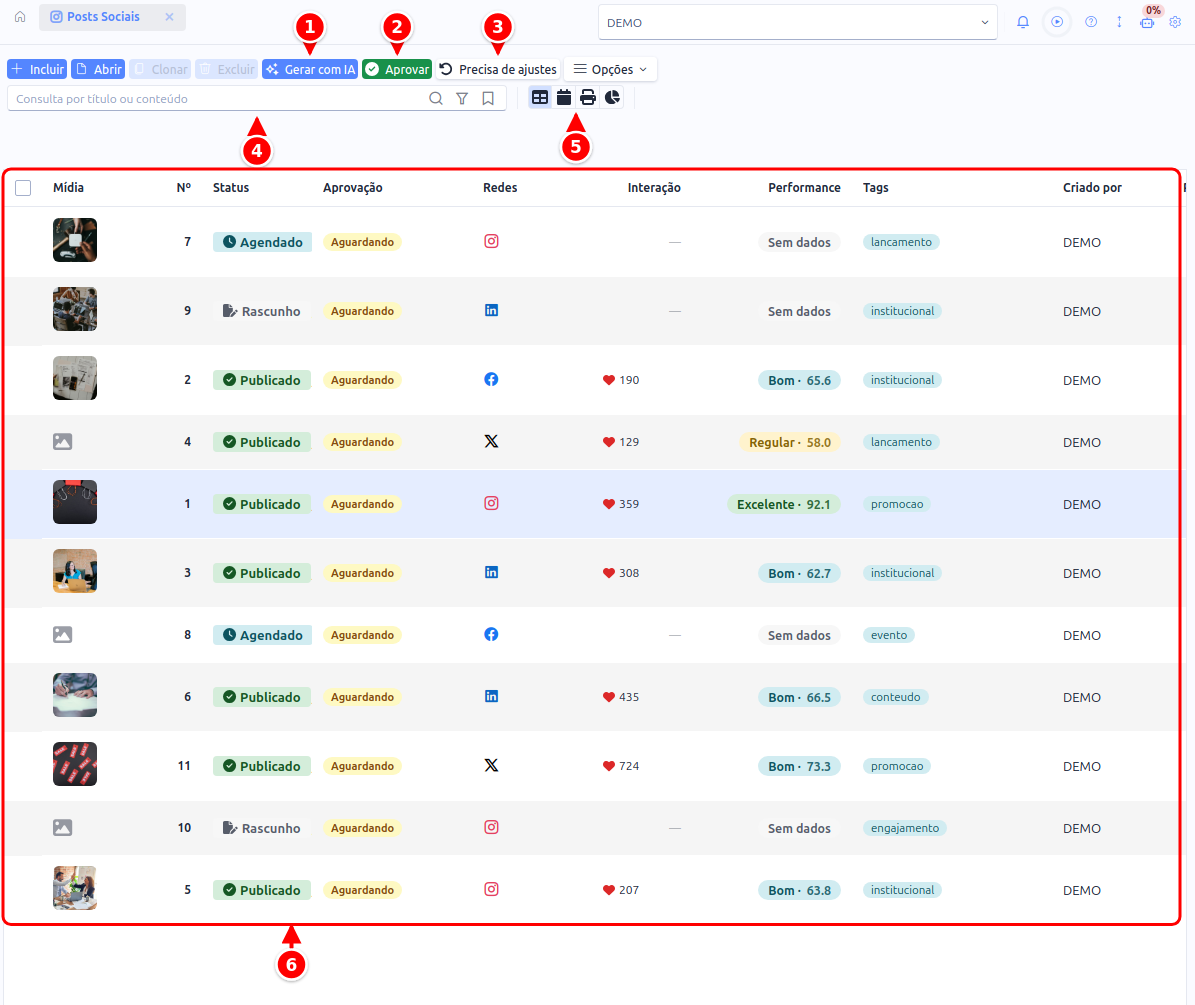Click Facebook icon in row 2
1195x1005 pixels.
point(492,379)
